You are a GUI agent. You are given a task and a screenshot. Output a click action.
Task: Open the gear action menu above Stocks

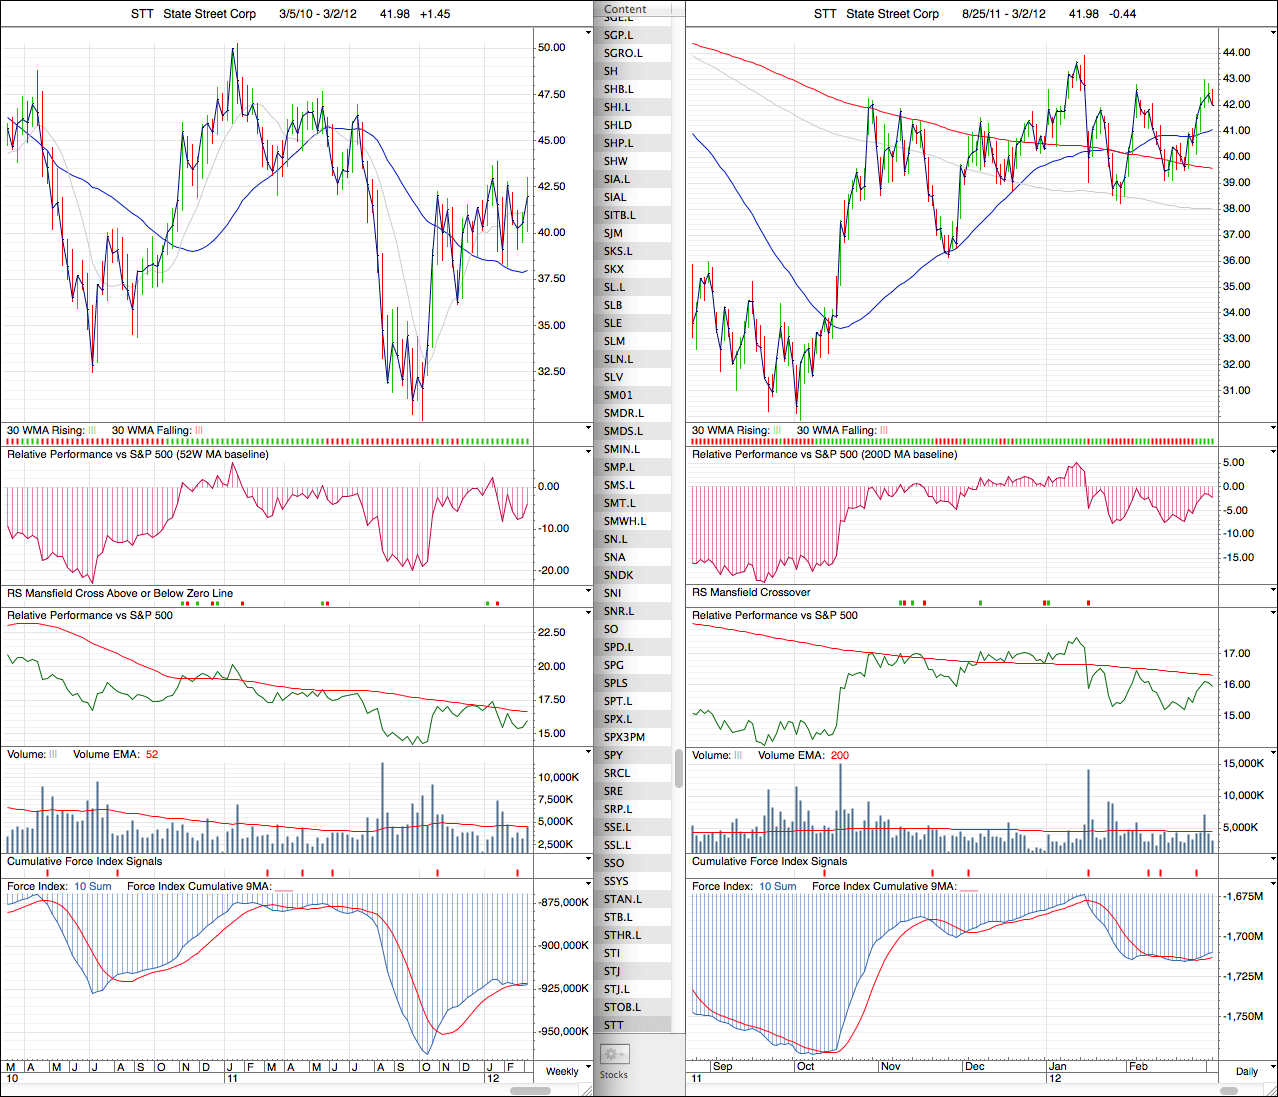click(x=613, y=1054)
